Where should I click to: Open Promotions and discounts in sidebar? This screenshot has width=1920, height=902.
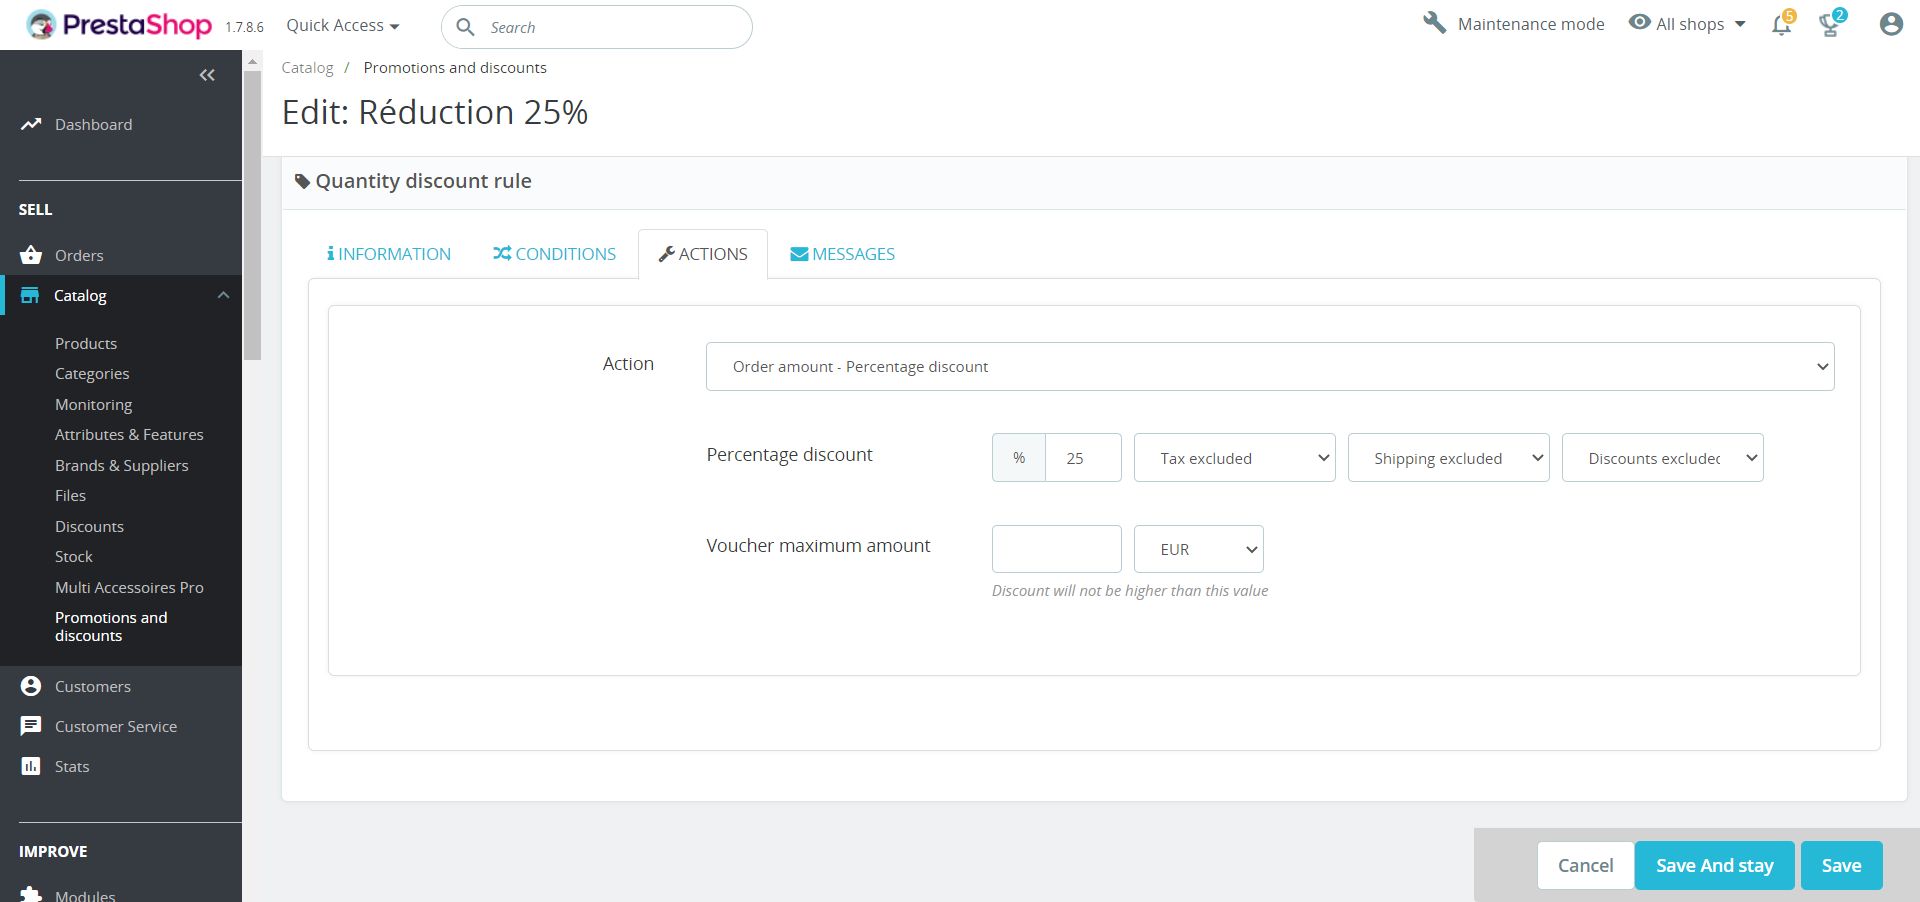[111, 627]
